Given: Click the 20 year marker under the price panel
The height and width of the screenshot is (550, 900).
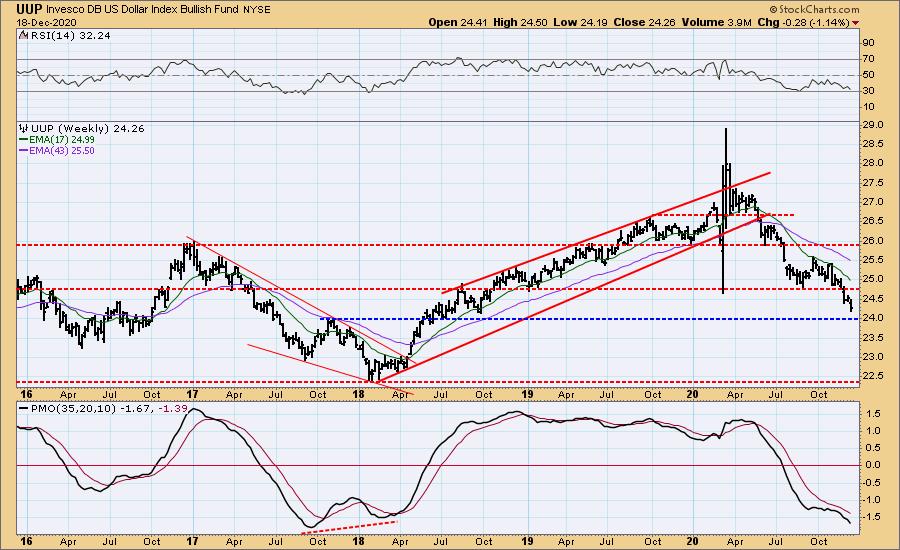Looking at the screenshot, I should 693,394.
